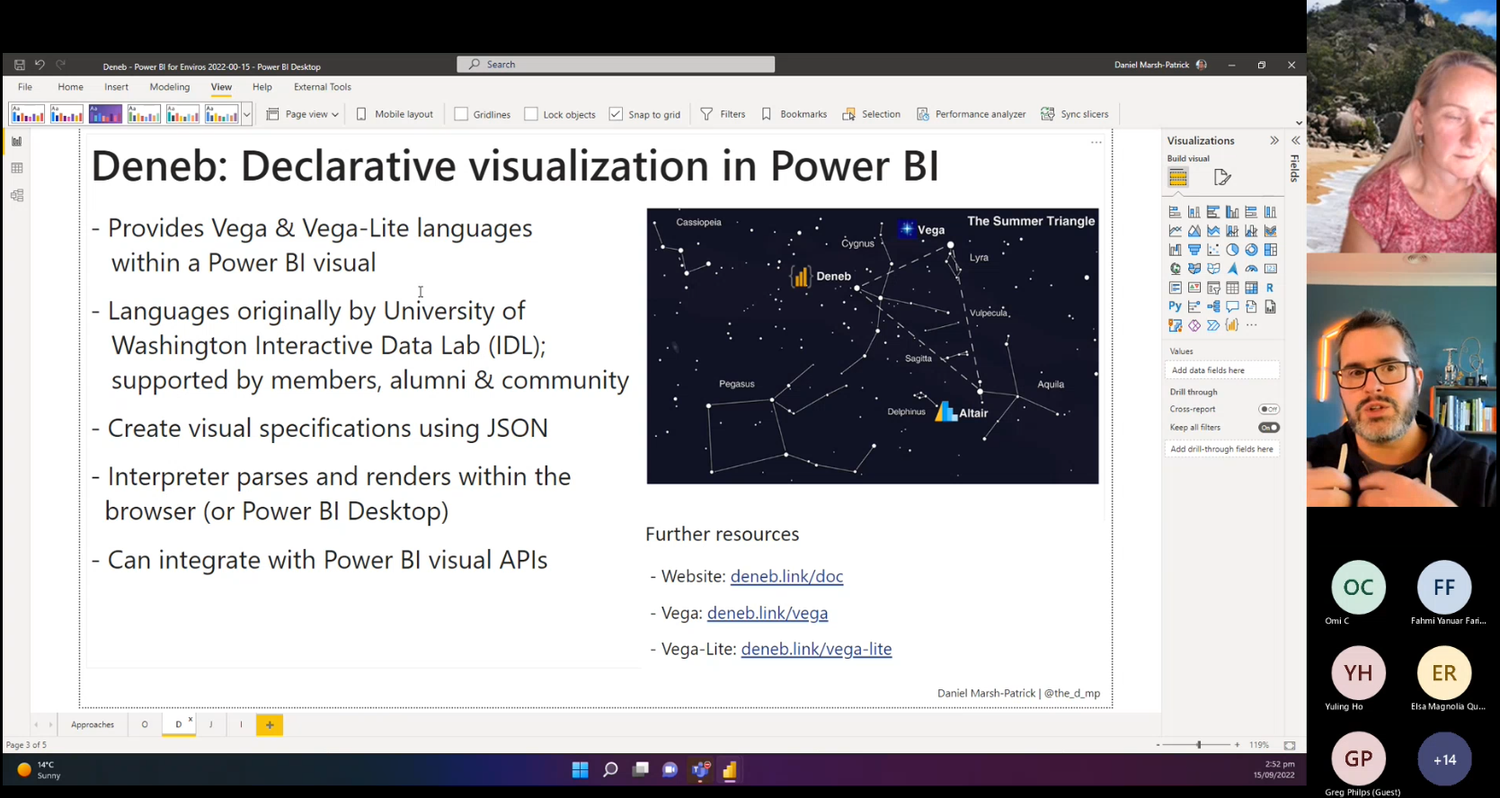This screenshot has height=798, width=1500.
Task: Select the R script visual
Action: [x=1270, y=287]
